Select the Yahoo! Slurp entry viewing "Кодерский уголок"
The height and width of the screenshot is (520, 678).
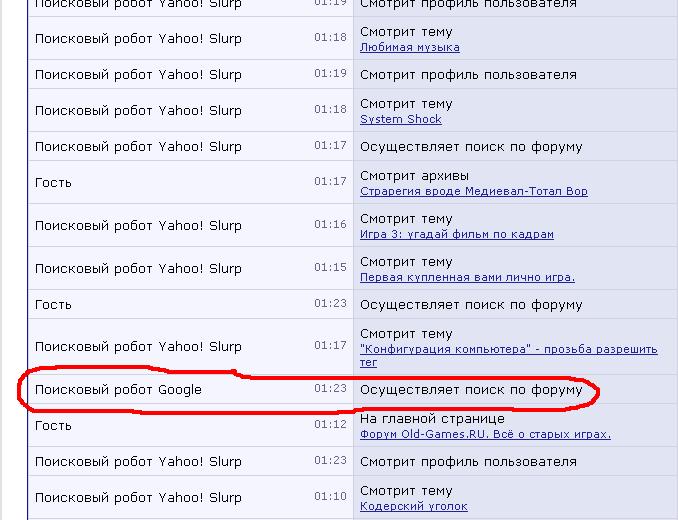(x=138, y=498)
